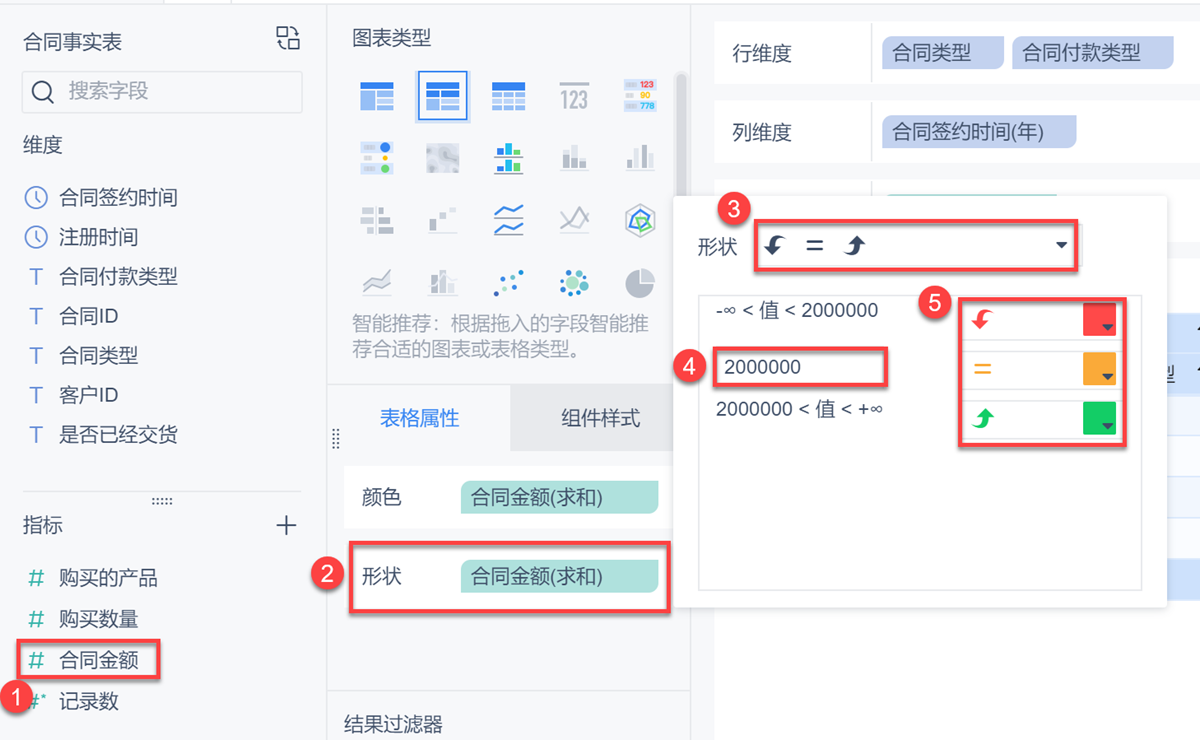The width and height of the screenshot is (1200, 740).
Task: Pick the bubble cluster chart icon
Action: pos(574,283)
